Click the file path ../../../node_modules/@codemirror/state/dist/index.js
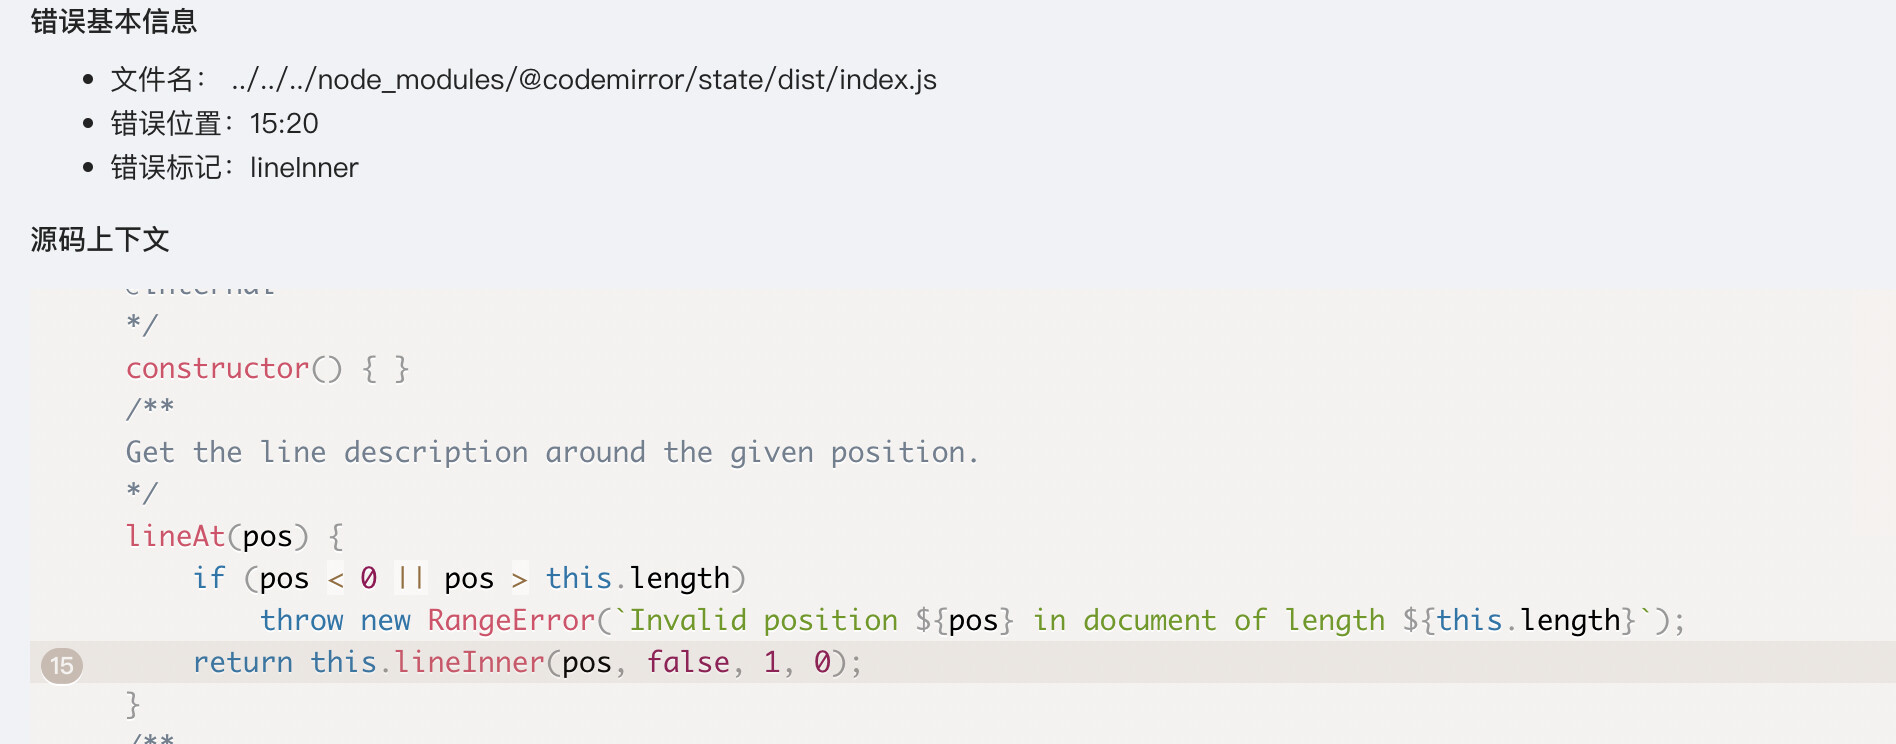Viewport: 1896px width, 744px height. coord(584,79)
